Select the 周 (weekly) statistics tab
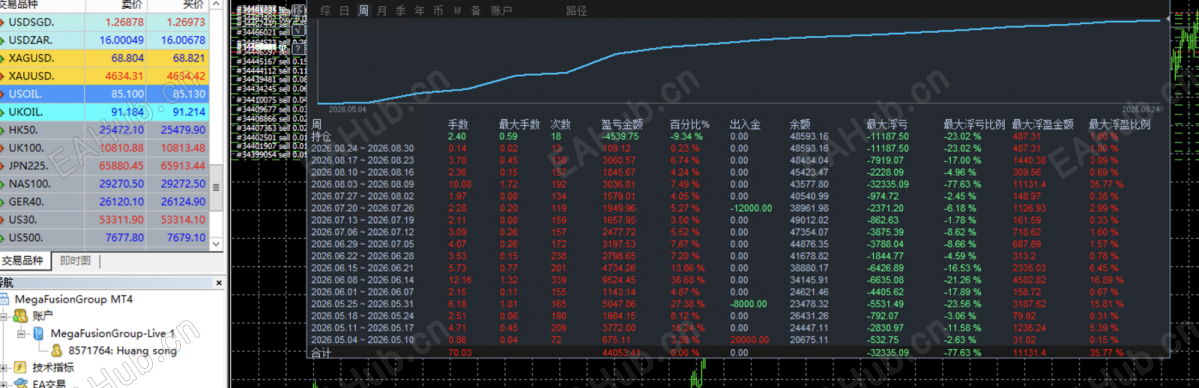 pos(363,11)
